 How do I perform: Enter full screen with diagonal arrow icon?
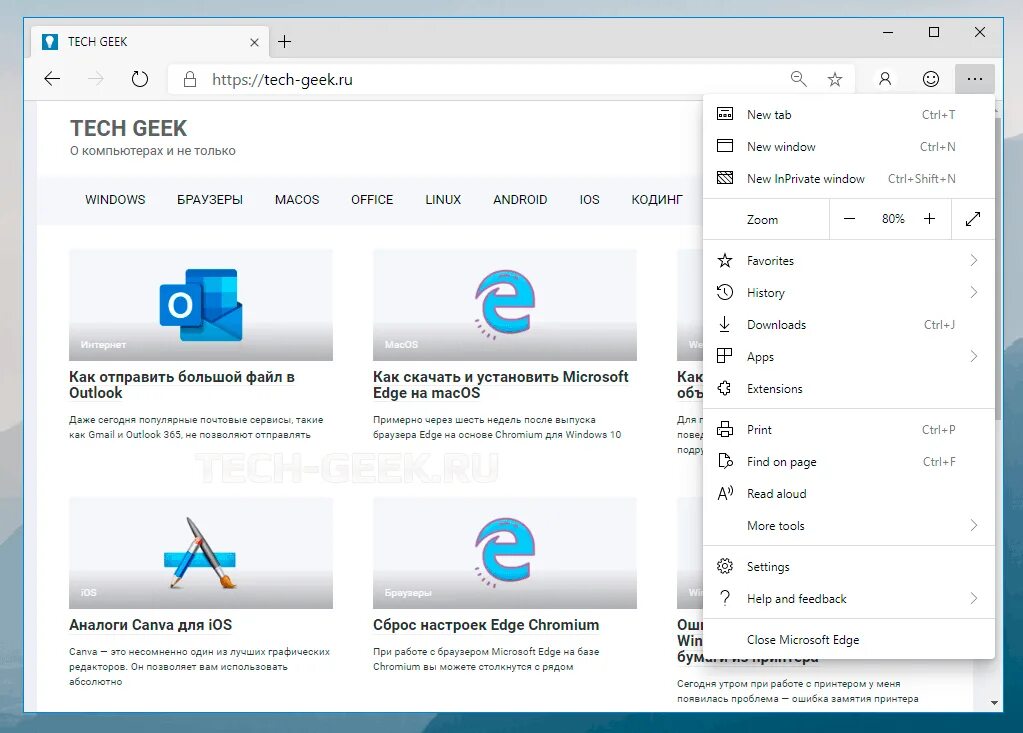[x=973, y=219]
